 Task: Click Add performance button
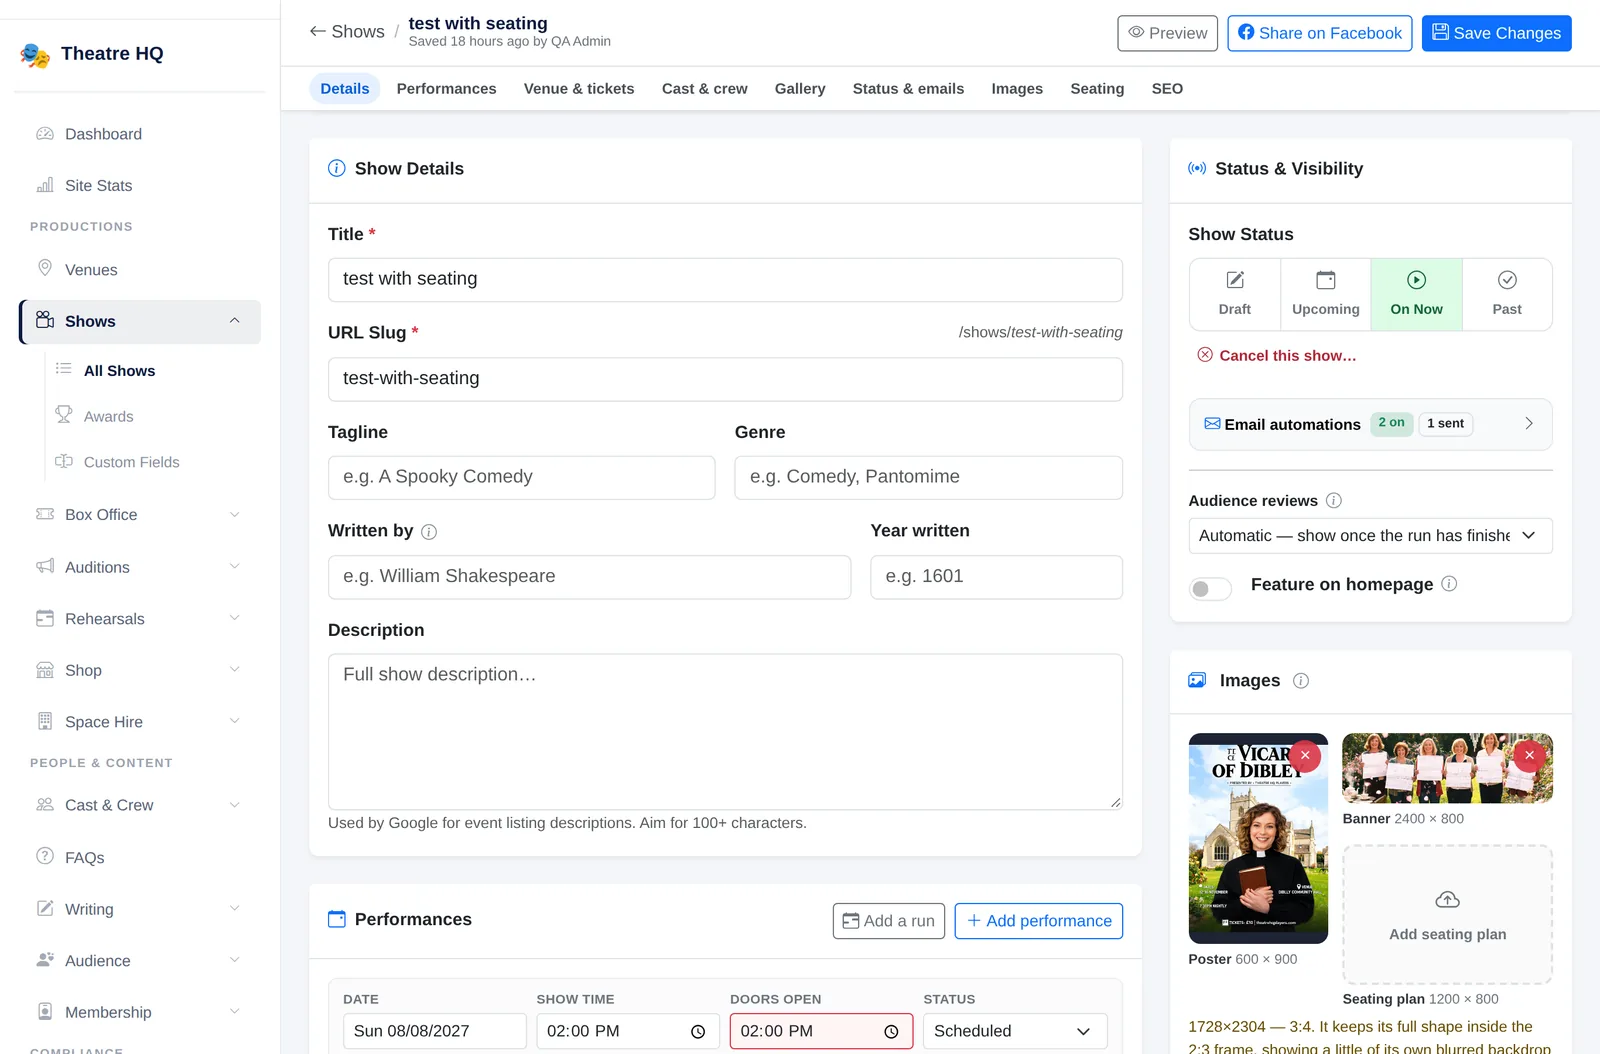coord(1039,921)
